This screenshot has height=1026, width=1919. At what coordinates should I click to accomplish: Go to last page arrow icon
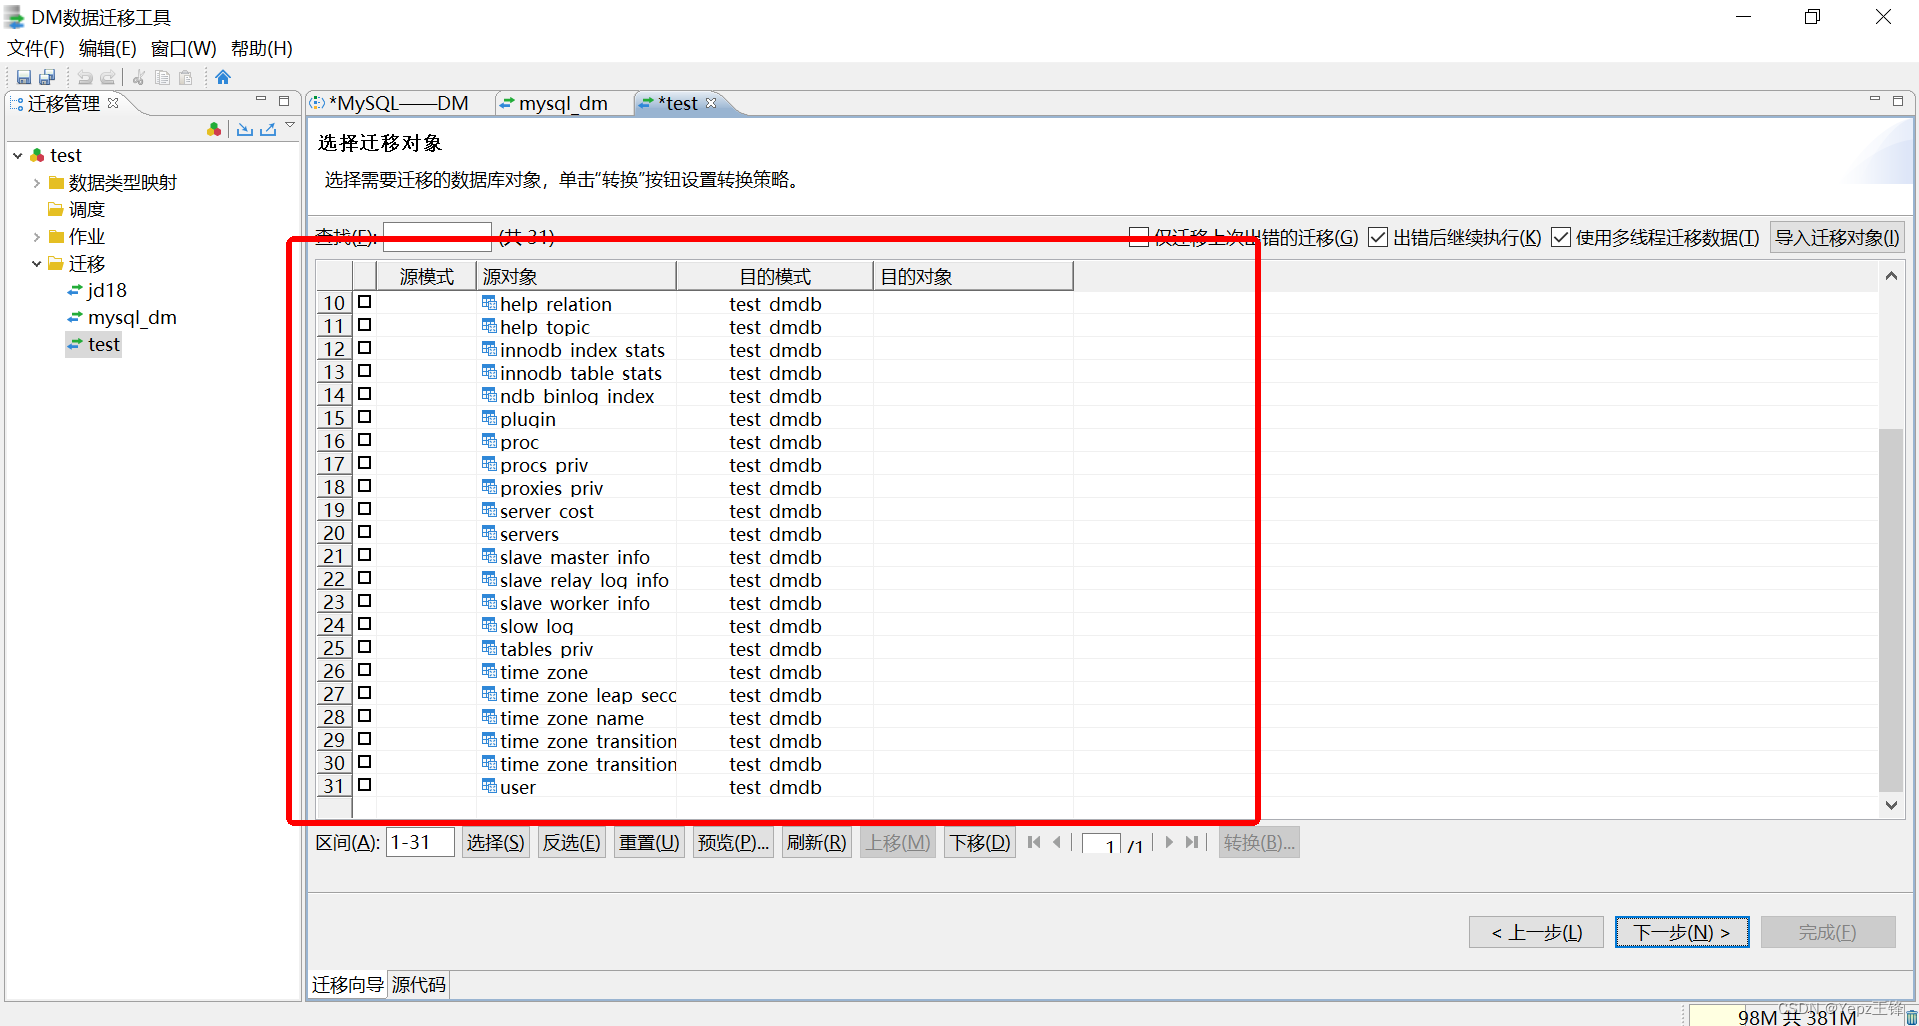(1192, 842)
